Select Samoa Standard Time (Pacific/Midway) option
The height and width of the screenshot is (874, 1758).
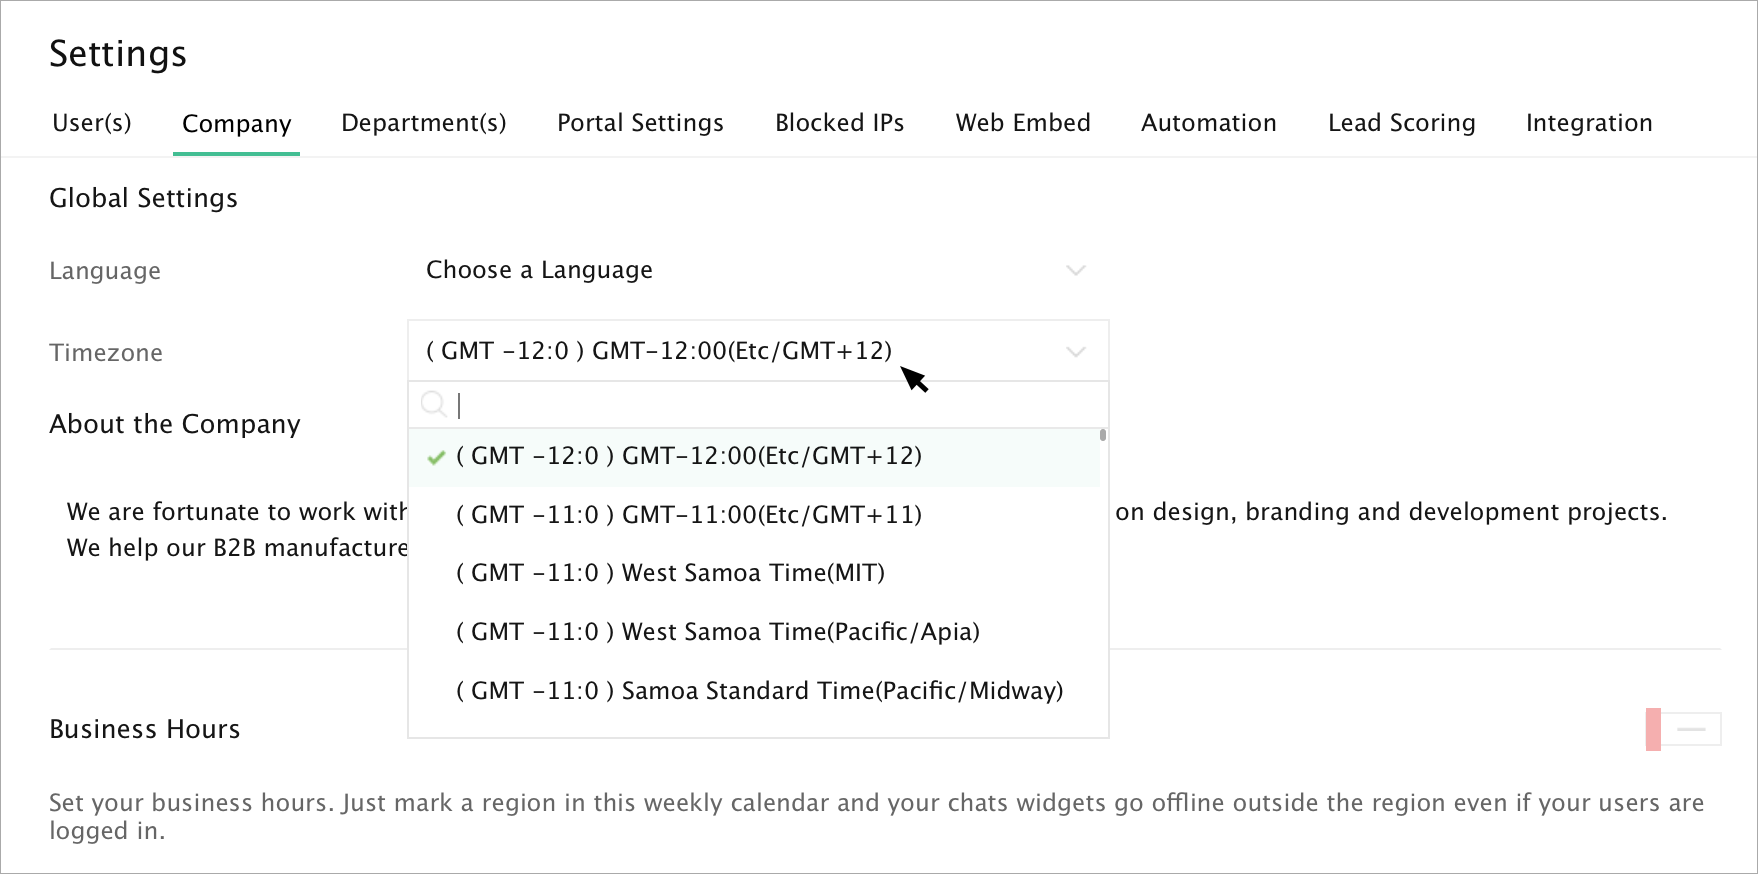pos(760,691)
